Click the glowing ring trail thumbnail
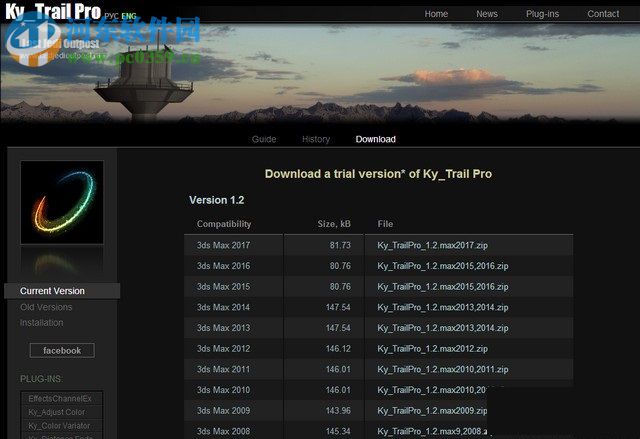This screenshot has width=640, height=439. [62, 202]
